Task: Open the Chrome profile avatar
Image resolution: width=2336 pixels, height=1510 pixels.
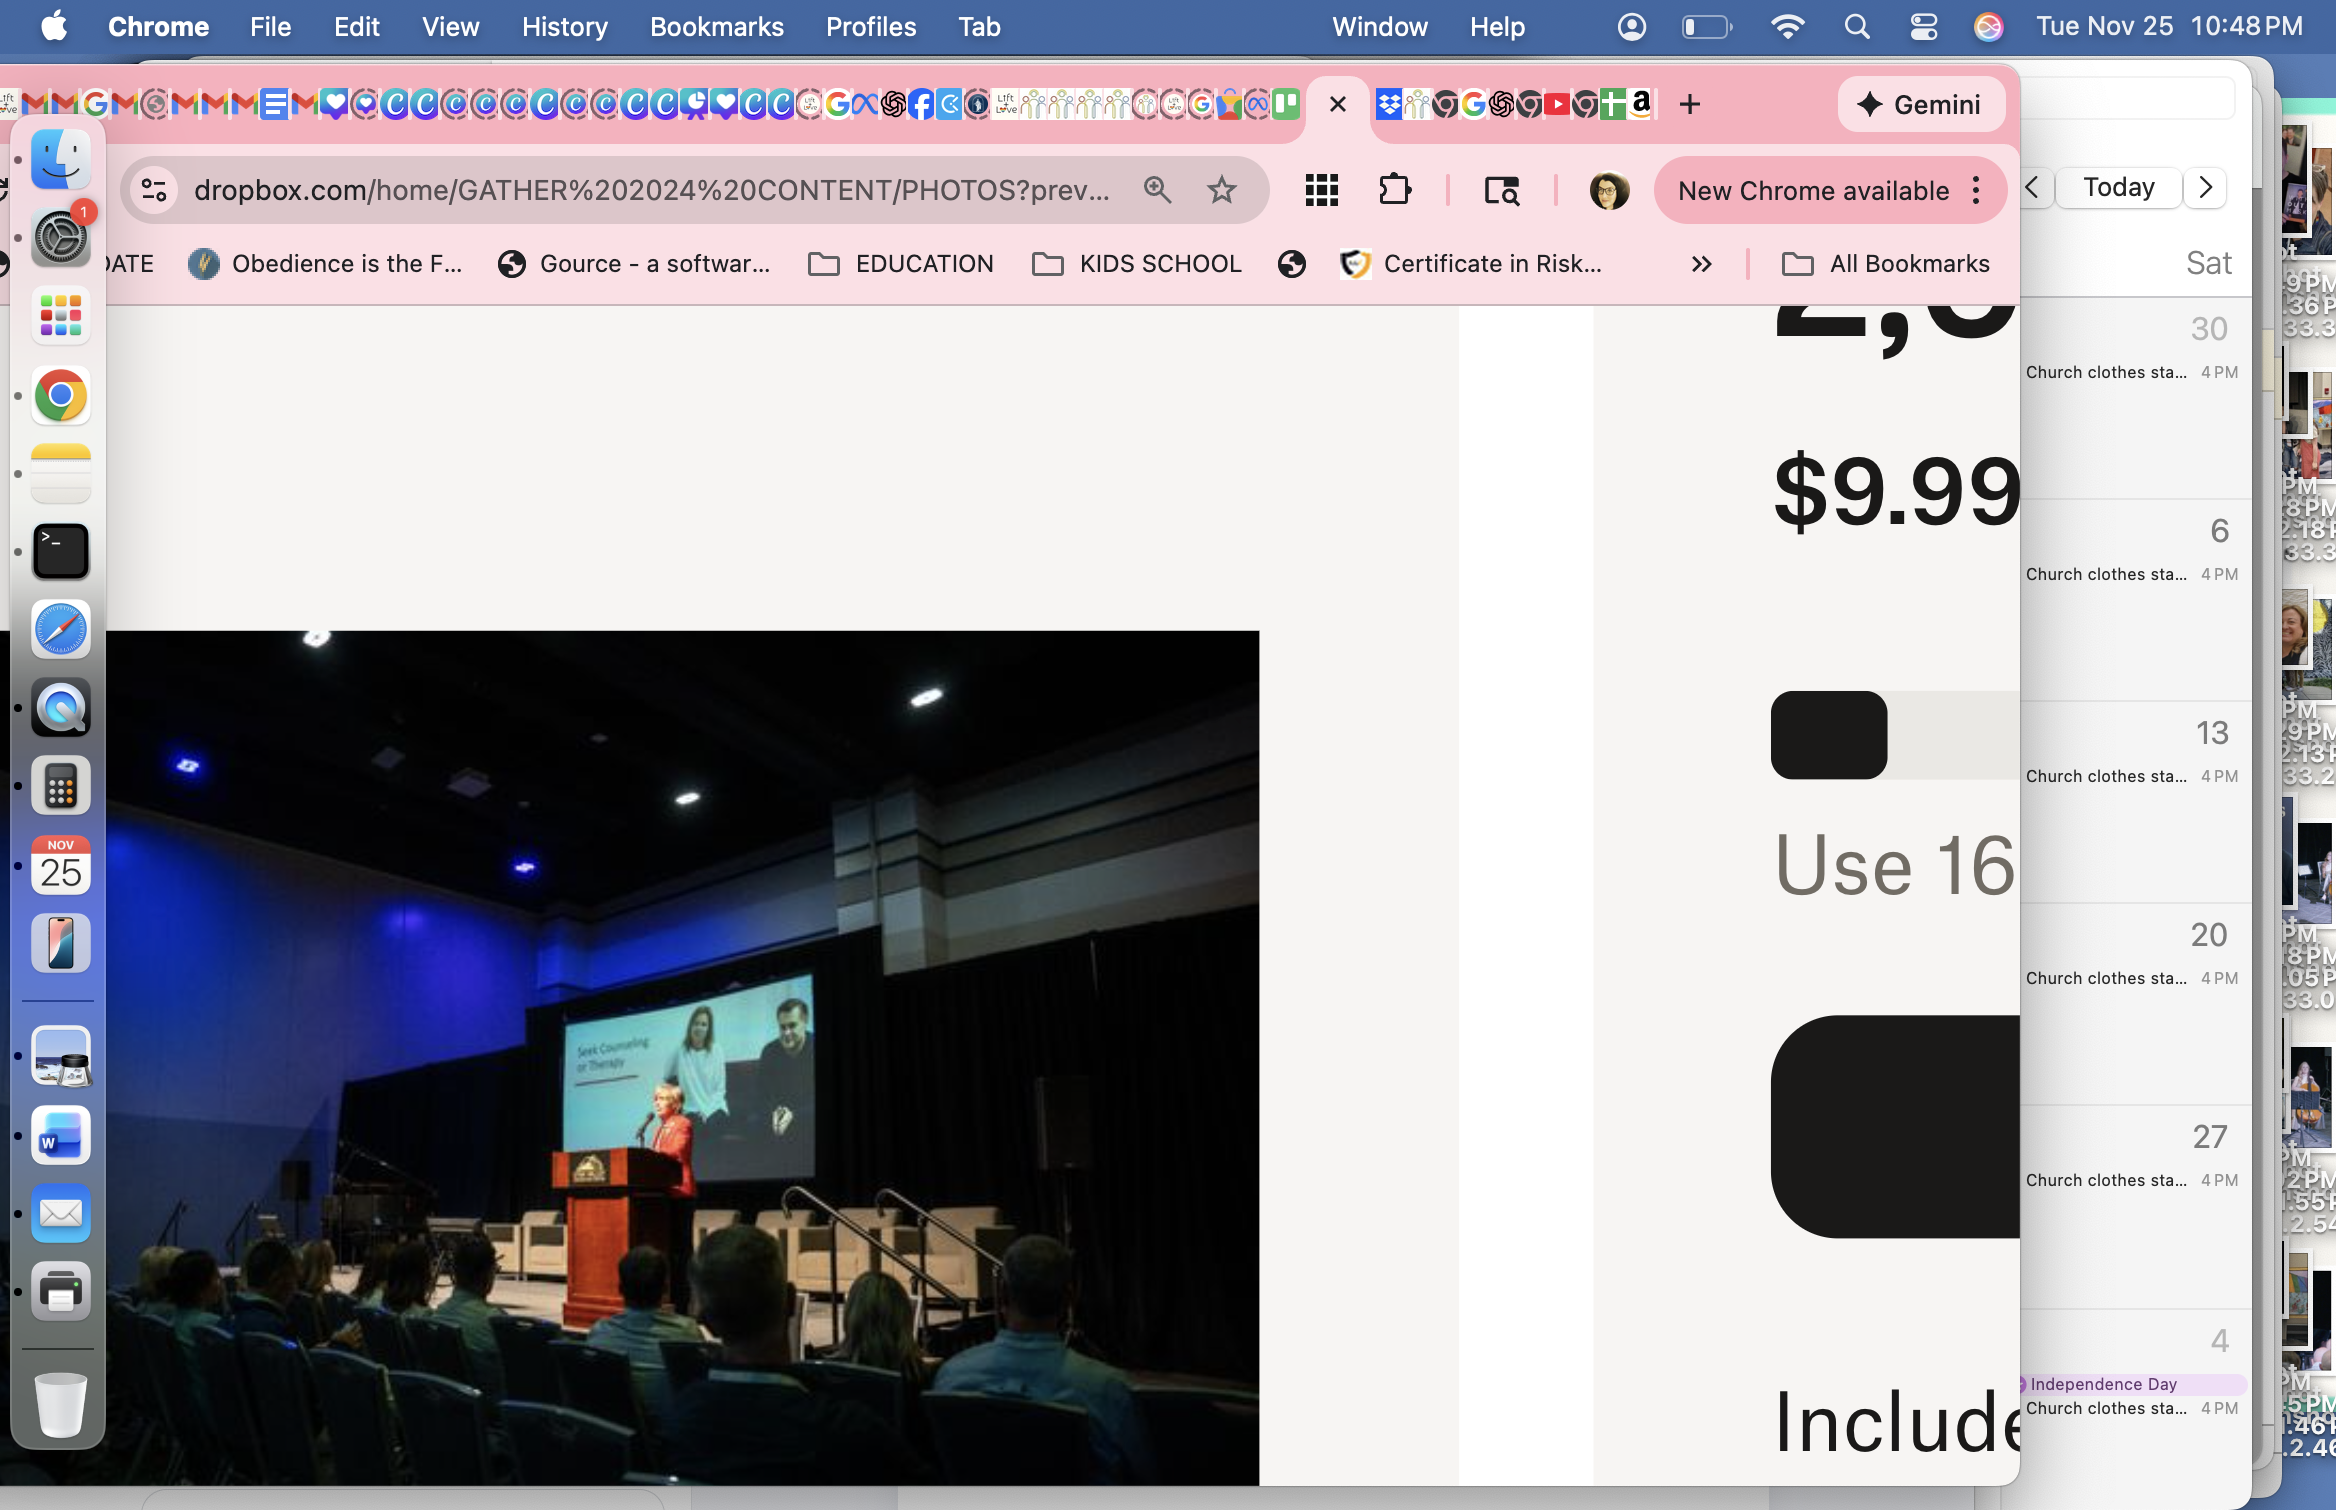Action: point(1609,190)
